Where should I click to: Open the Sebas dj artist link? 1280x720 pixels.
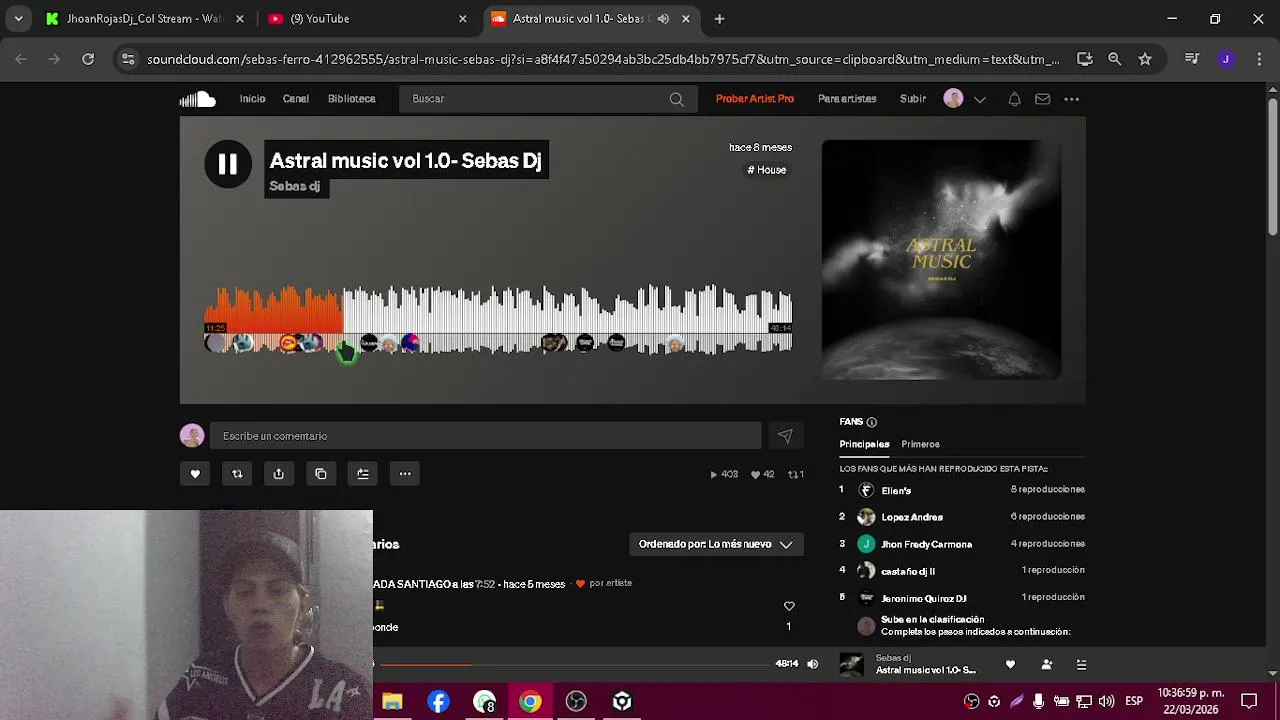click(295, 186)
